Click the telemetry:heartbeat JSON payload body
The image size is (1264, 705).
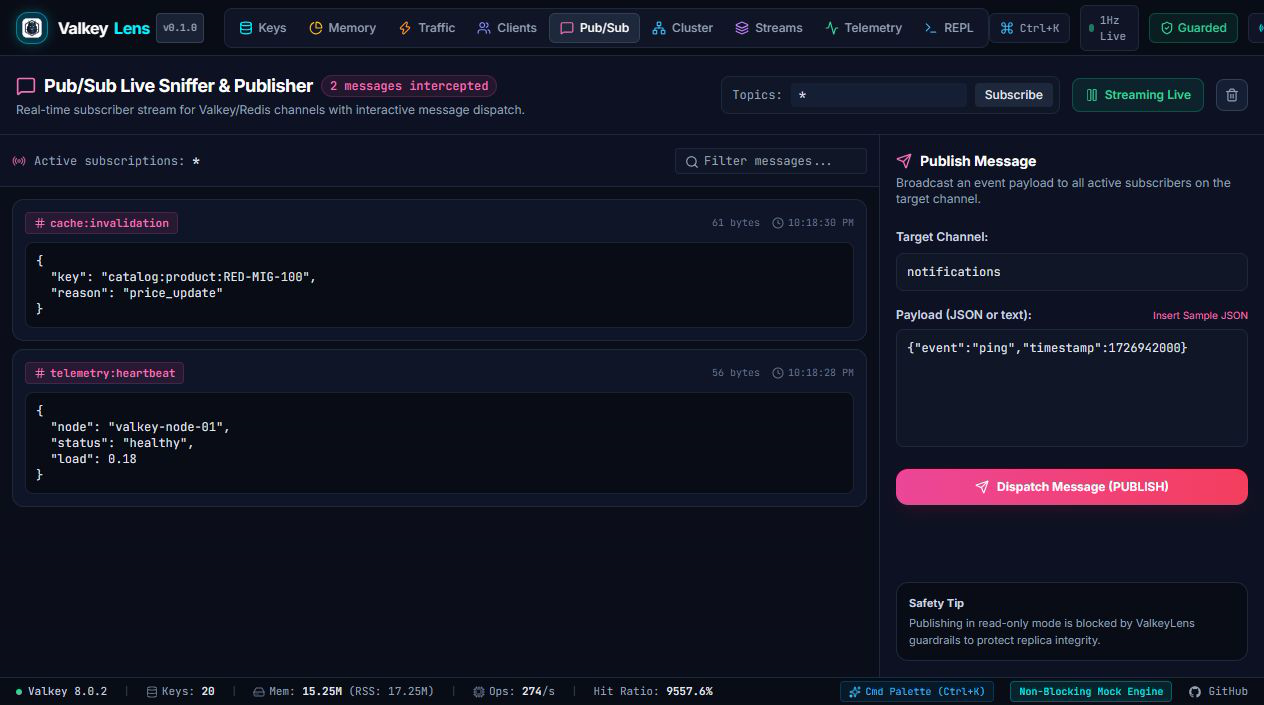(439, 443)
